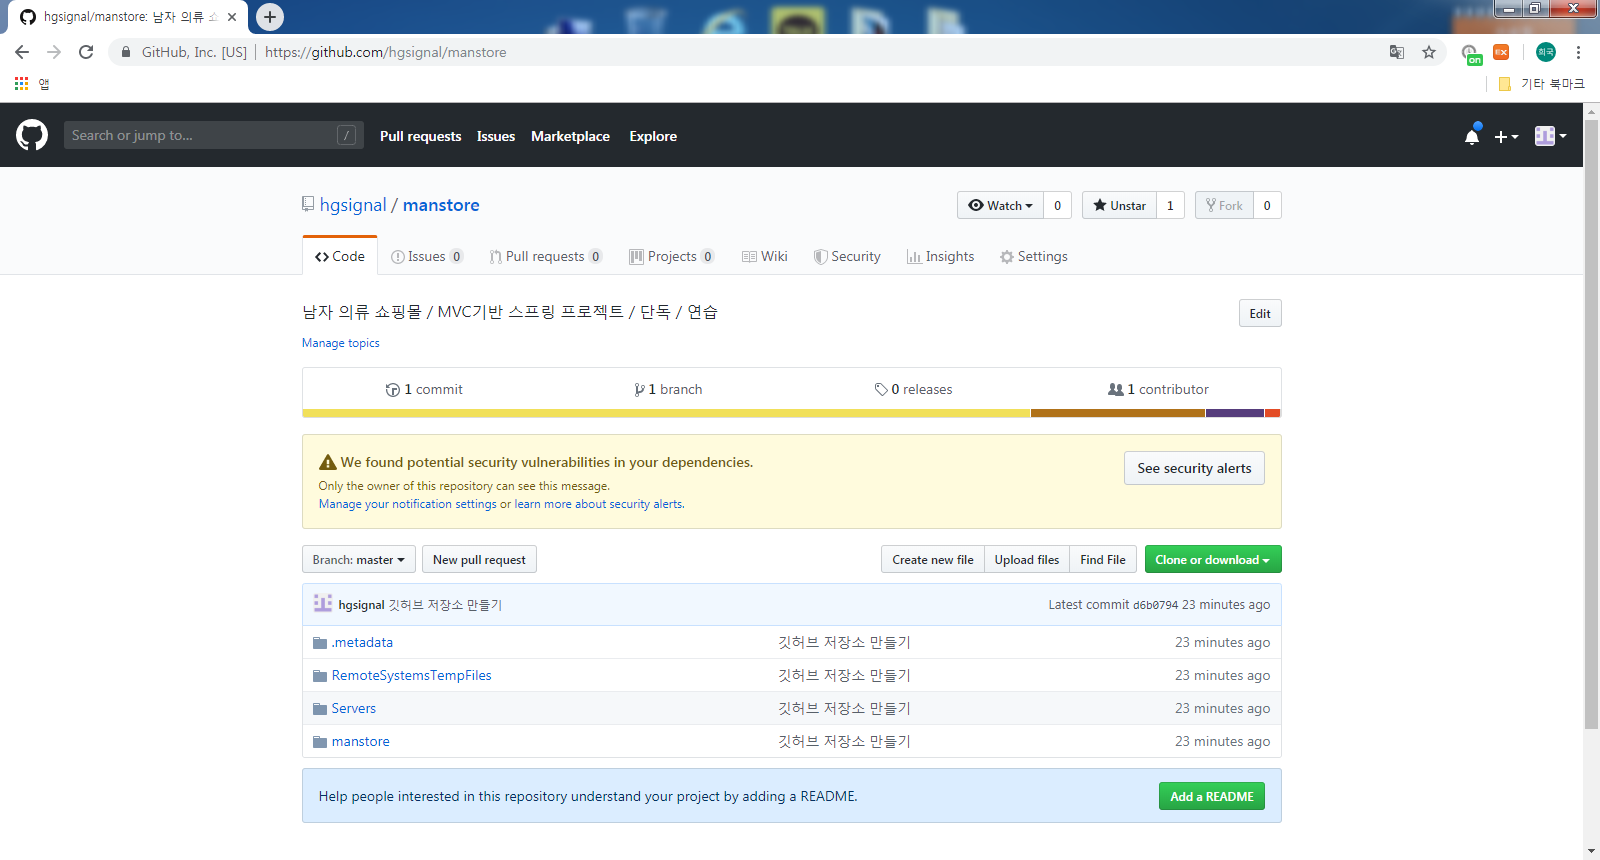The height and width of the screenshot is (860, 1600).
Task: Open the manstore folder
Action: click(x=361, y=742)
